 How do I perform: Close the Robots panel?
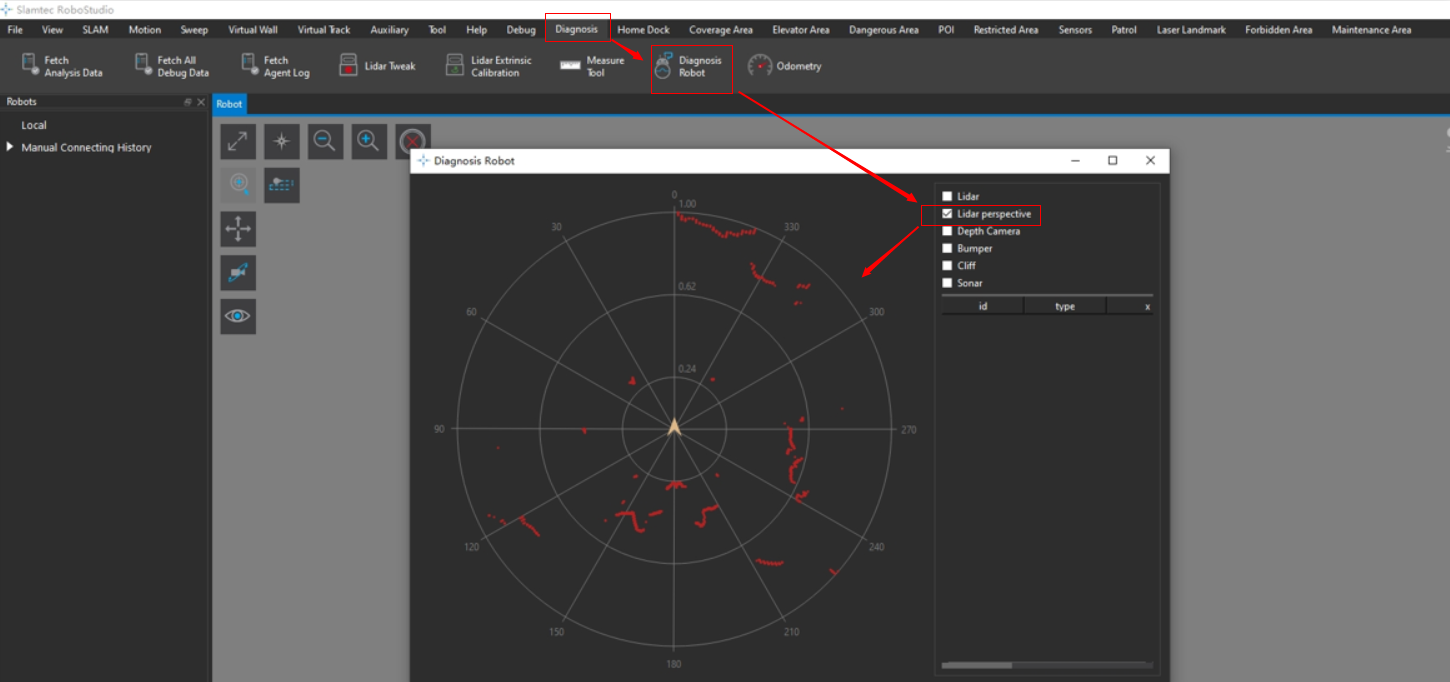pyautogui.click(x=201, y=102)
